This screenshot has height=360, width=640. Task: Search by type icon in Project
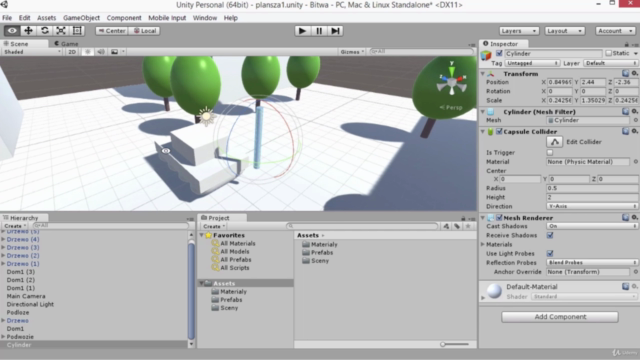pos(446,226)
